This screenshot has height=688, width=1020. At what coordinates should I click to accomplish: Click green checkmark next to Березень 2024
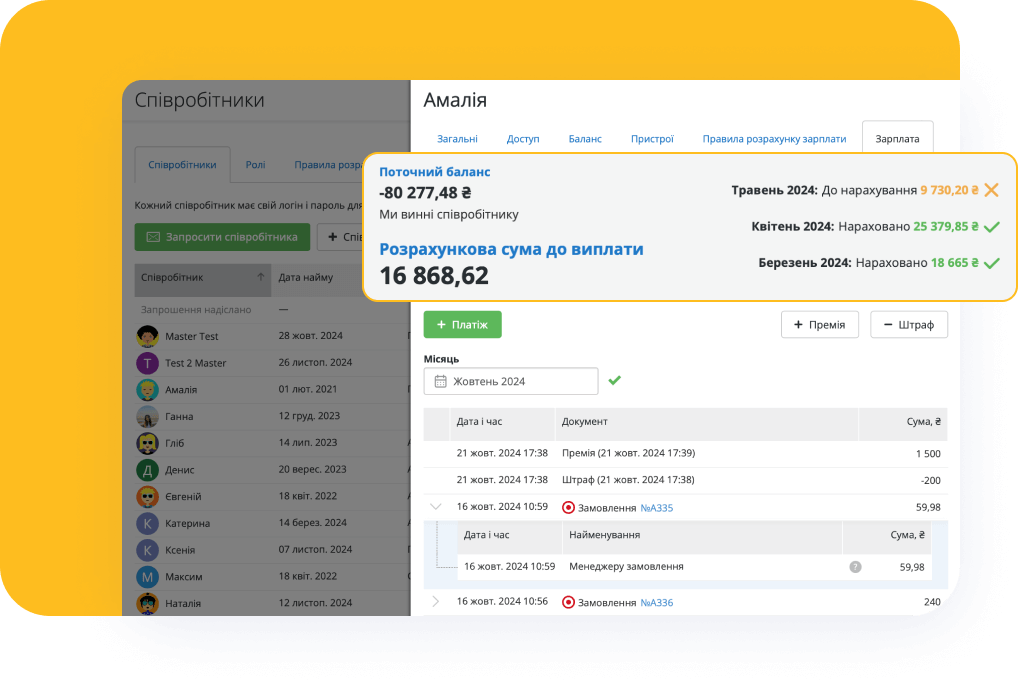(x=991, y=264)
